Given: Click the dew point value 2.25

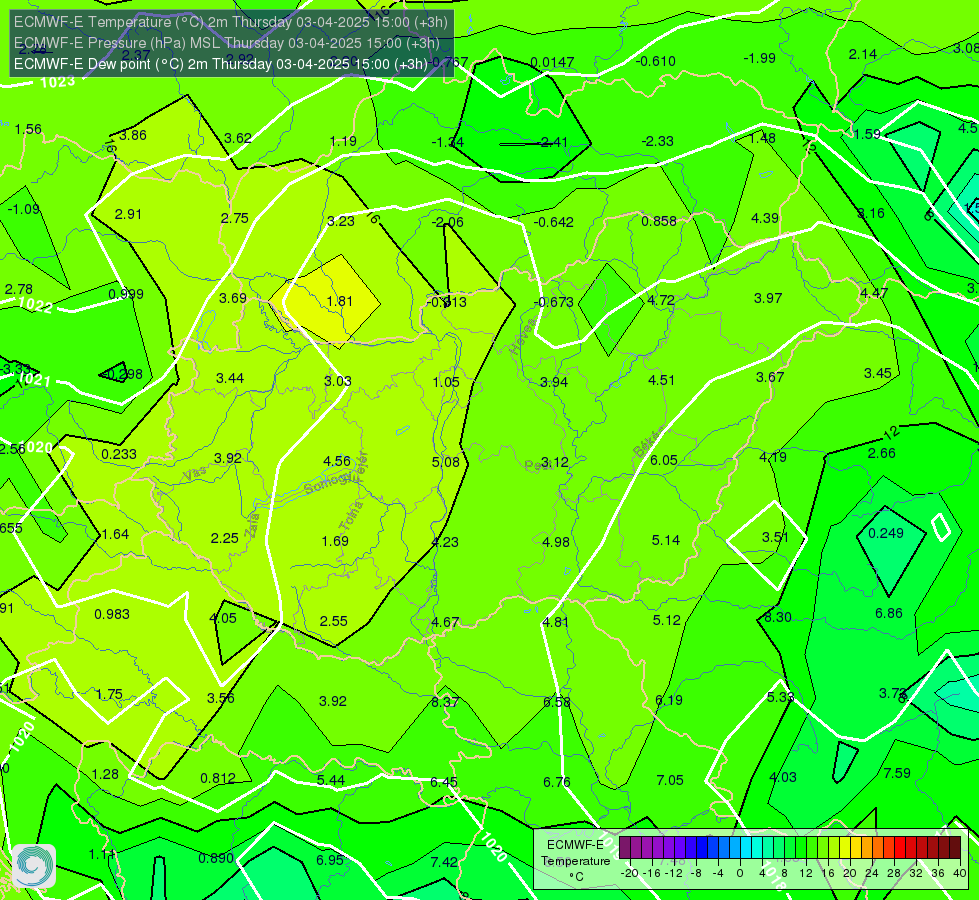Looking at the screenshot, I should click(225, 538).
